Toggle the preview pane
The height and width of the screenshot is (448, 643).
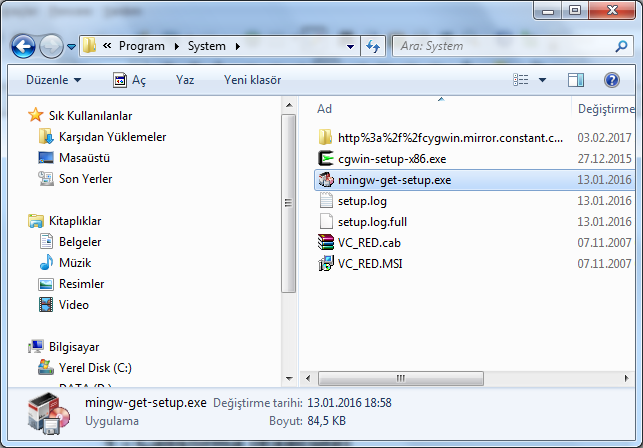tap(576, 80)
